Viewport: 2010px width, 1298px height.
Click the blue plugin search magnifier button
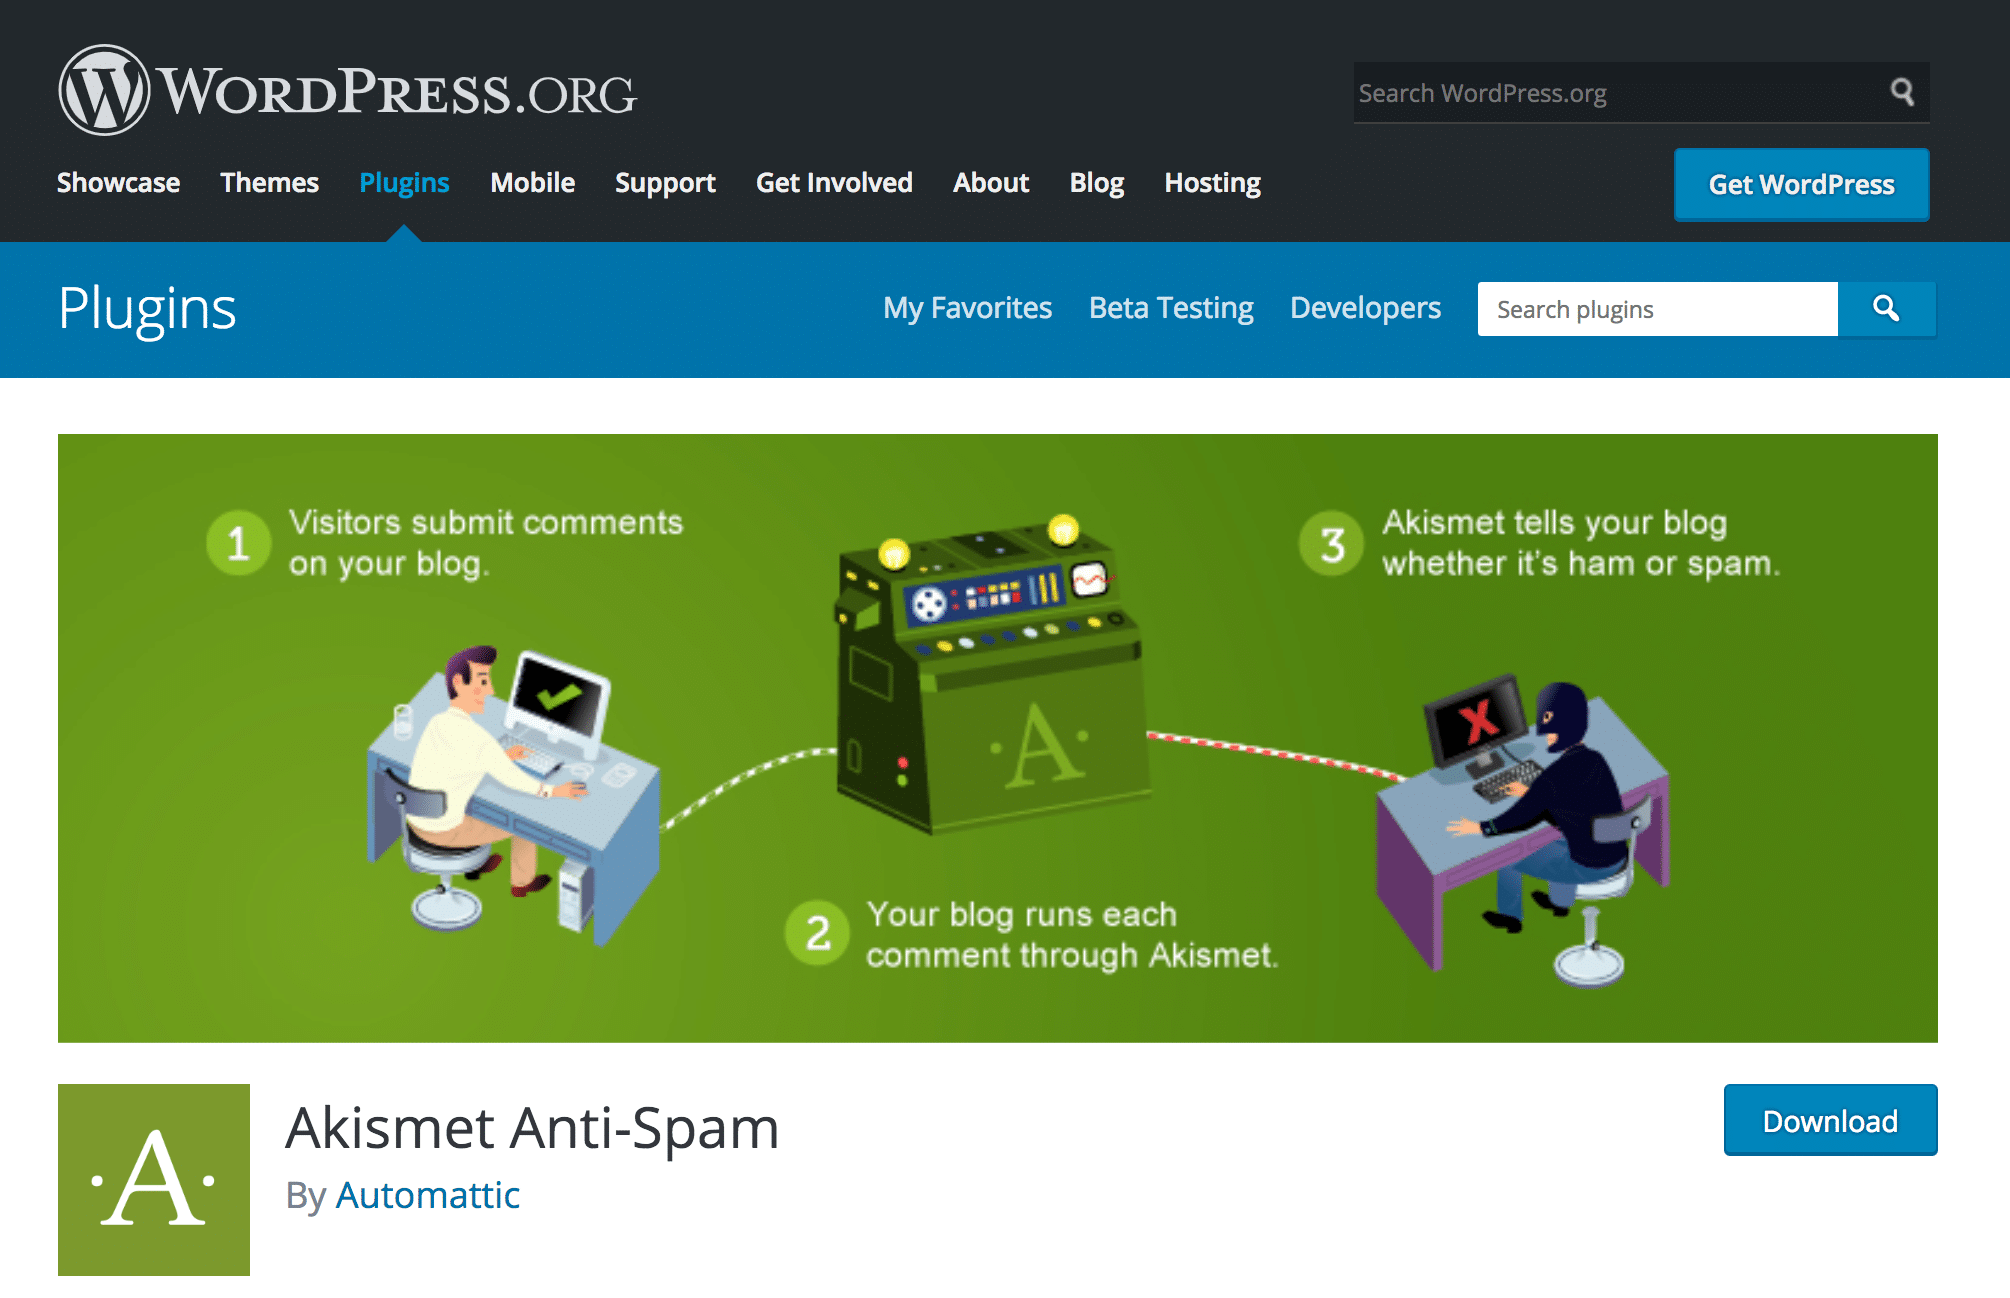1886,309
